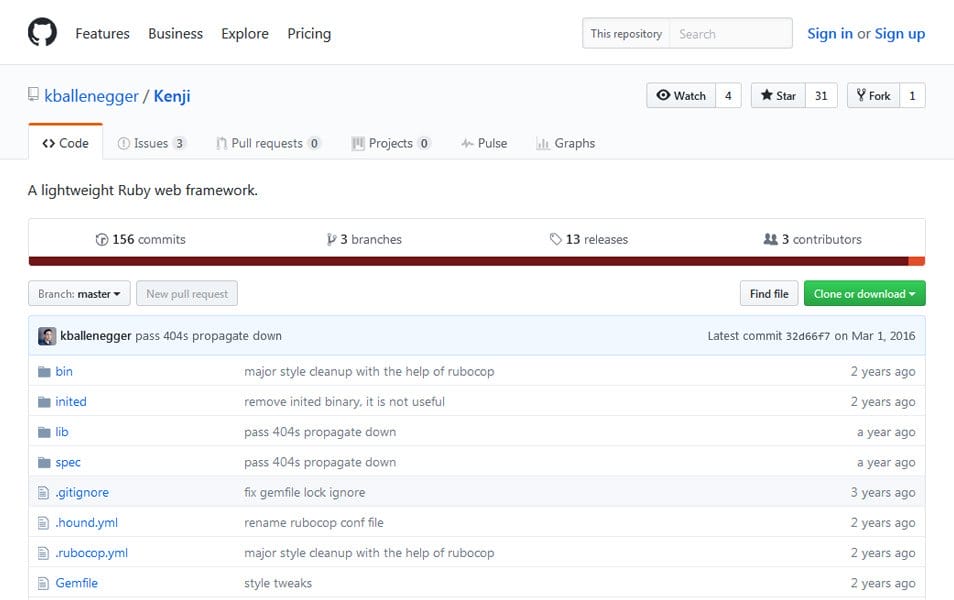Viewport: 954px width, 600px height.
Task: Click kballenegger's avatar in the commit bar
Action: tap(47, 336)
